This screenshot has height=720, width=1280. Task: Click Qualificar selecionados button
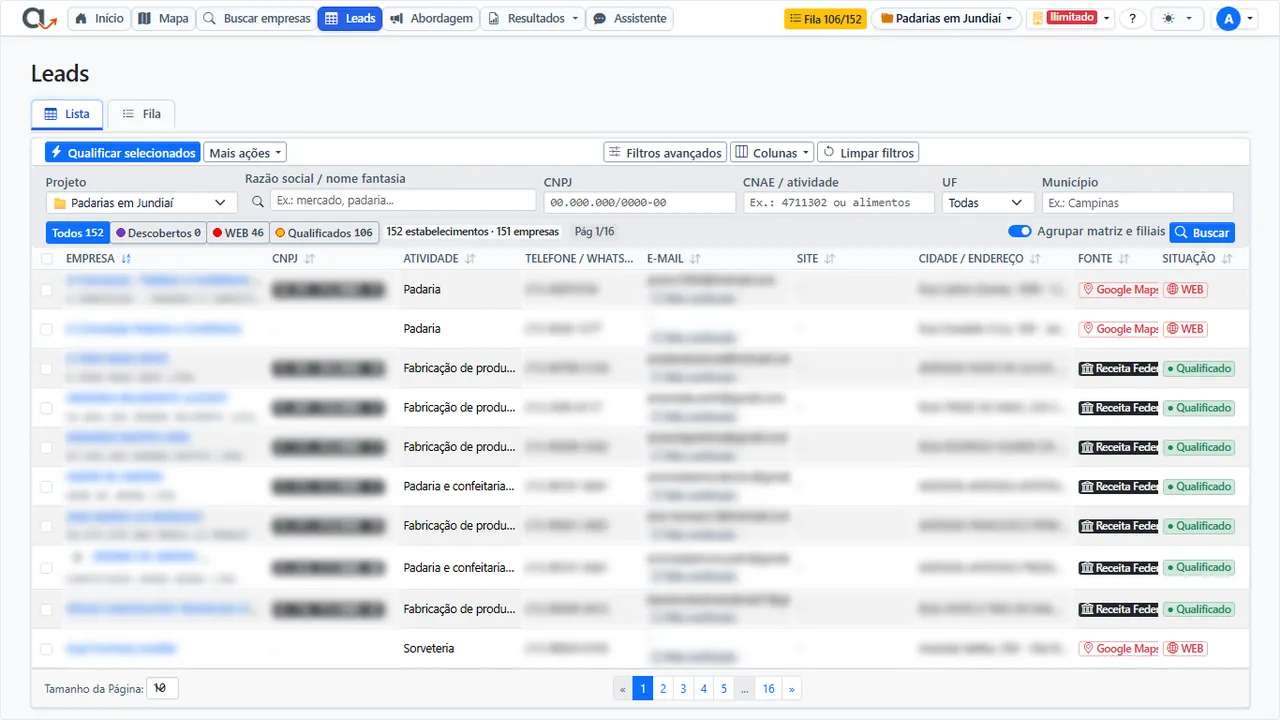coord(122,153)
